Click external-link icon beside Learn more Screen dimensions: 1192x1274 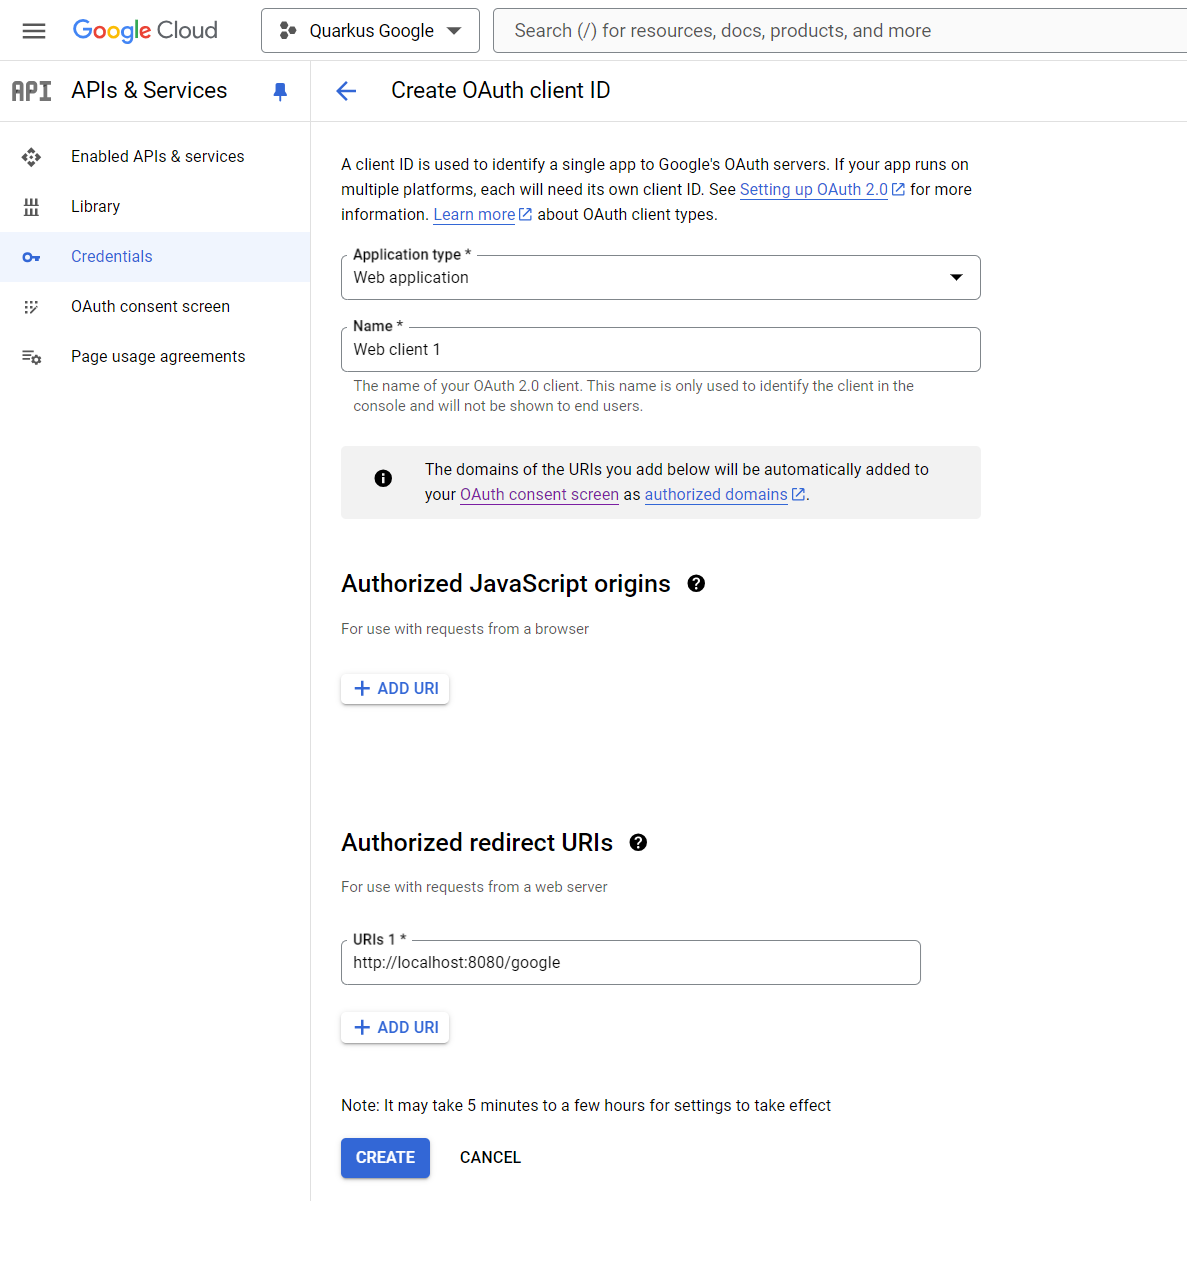tap(525, 215)
